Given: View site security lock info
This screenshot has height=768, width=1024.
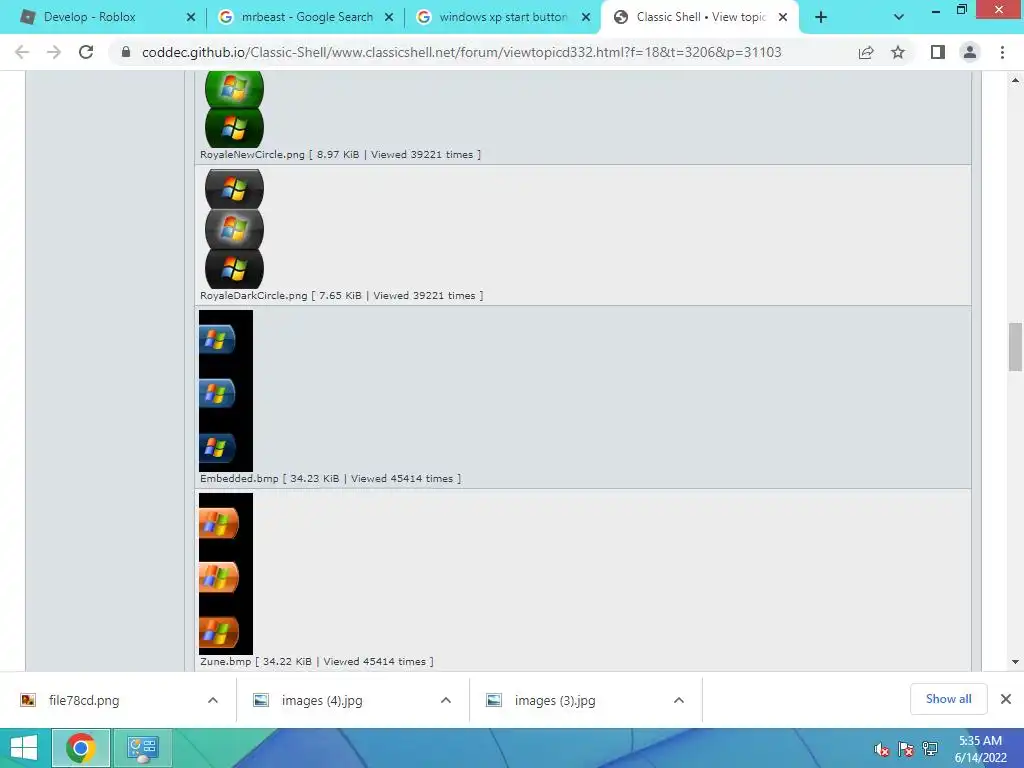Looking at the screenshot, I should tap(126, 52).
